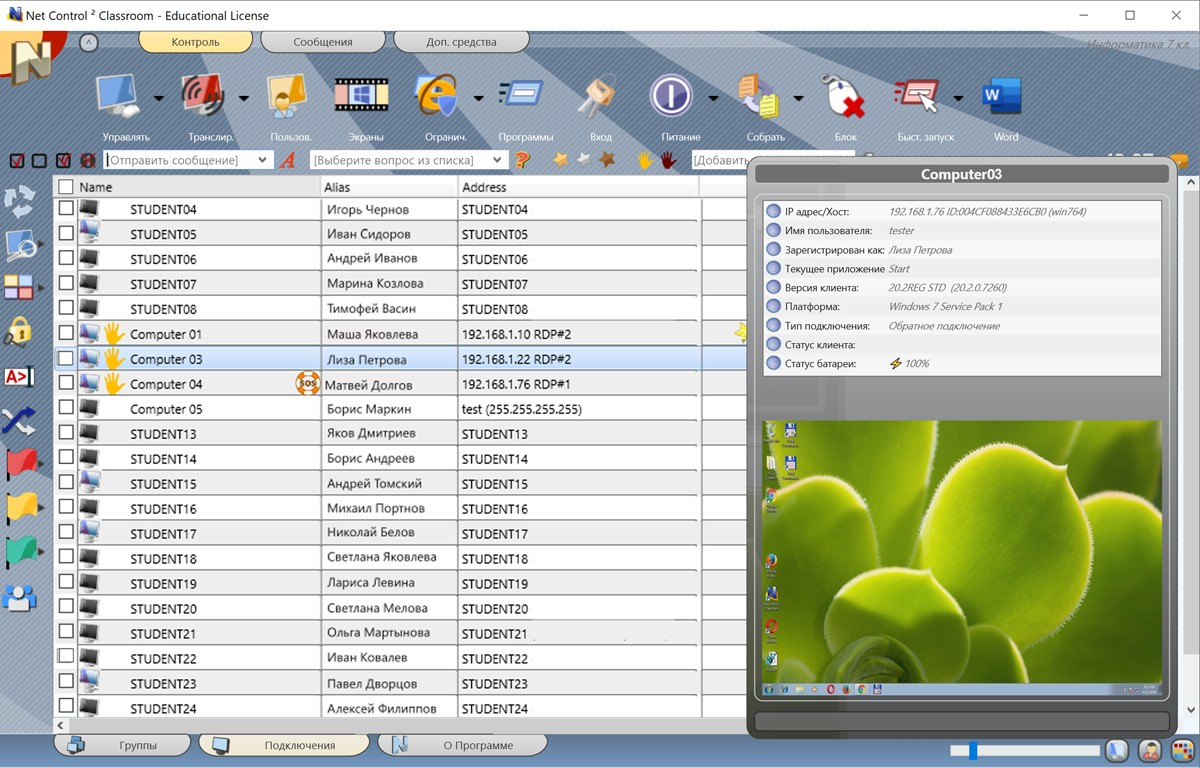Tick the checkbox next to Computer 05
Image resolution: width=1200 pixels, height=768 pixels.
(66, 408)
